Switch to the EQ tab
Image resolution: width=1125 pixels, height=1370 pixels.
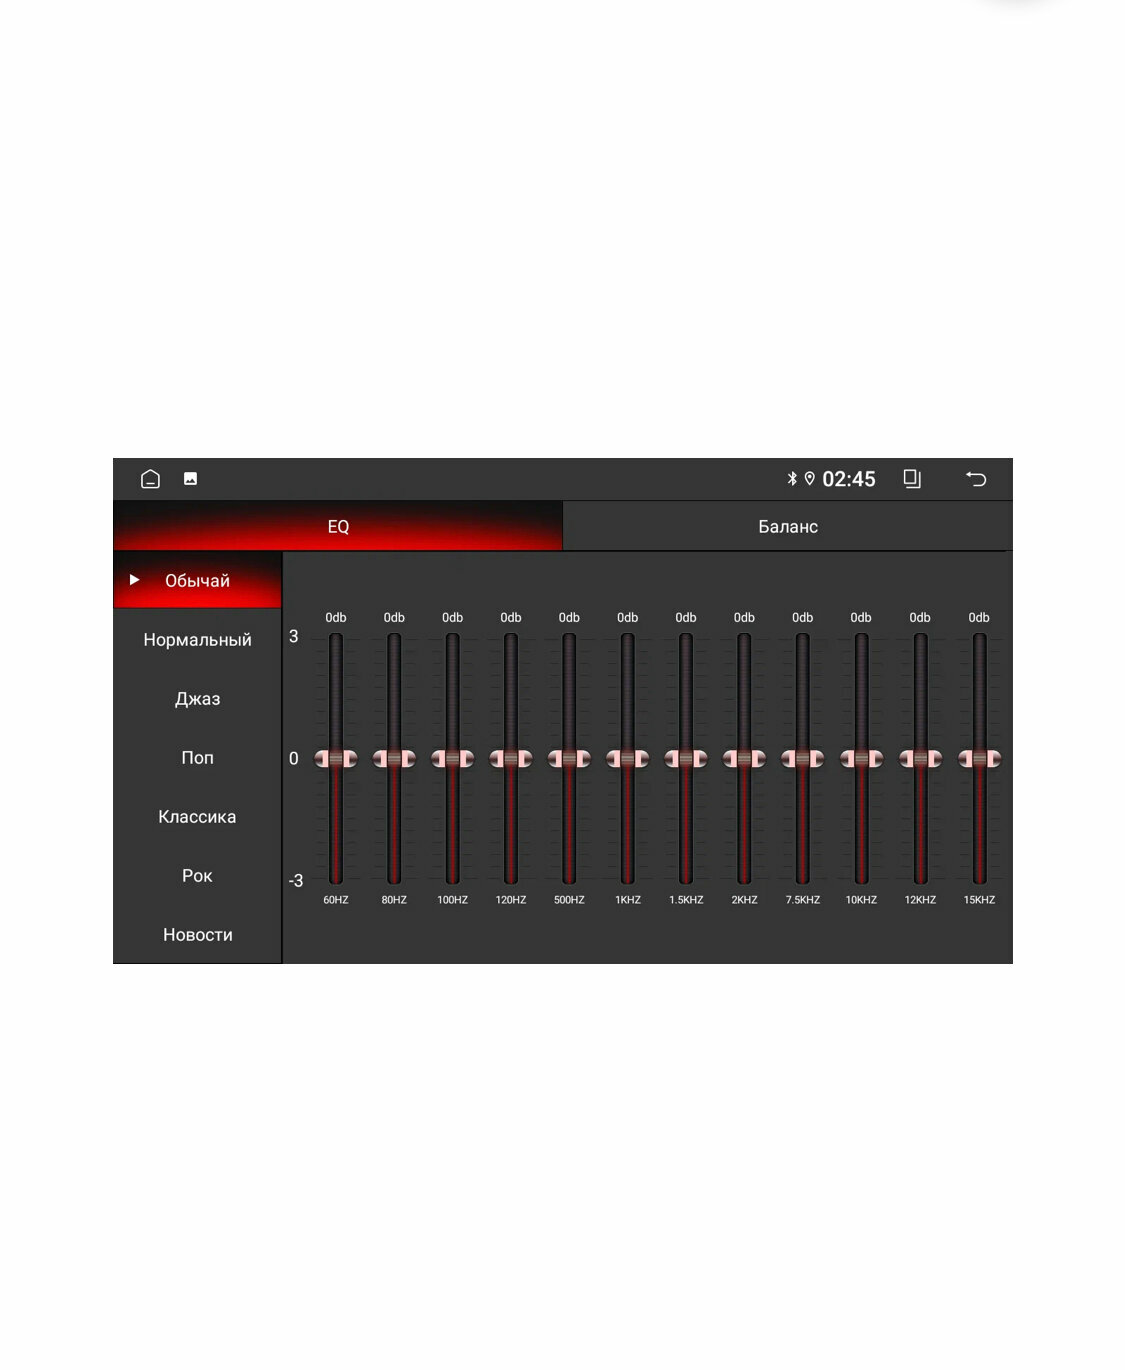pos(338,526)
